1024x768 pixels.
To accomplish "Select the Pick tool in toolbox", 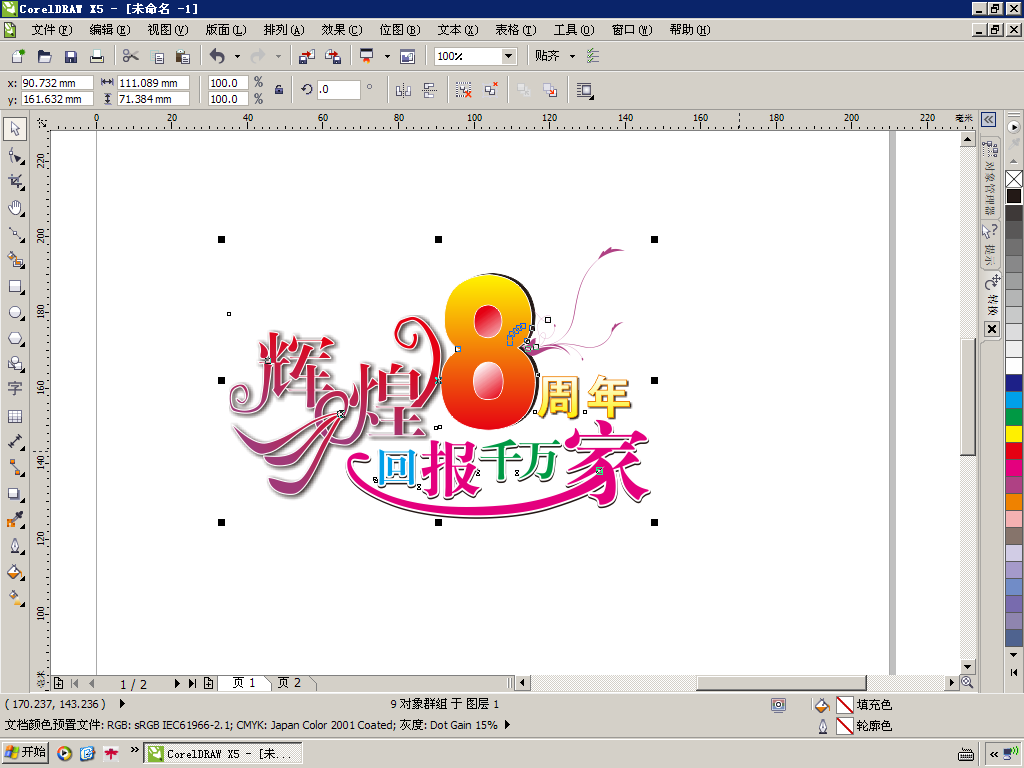I will pyautogui.click(x=15, y=129).
